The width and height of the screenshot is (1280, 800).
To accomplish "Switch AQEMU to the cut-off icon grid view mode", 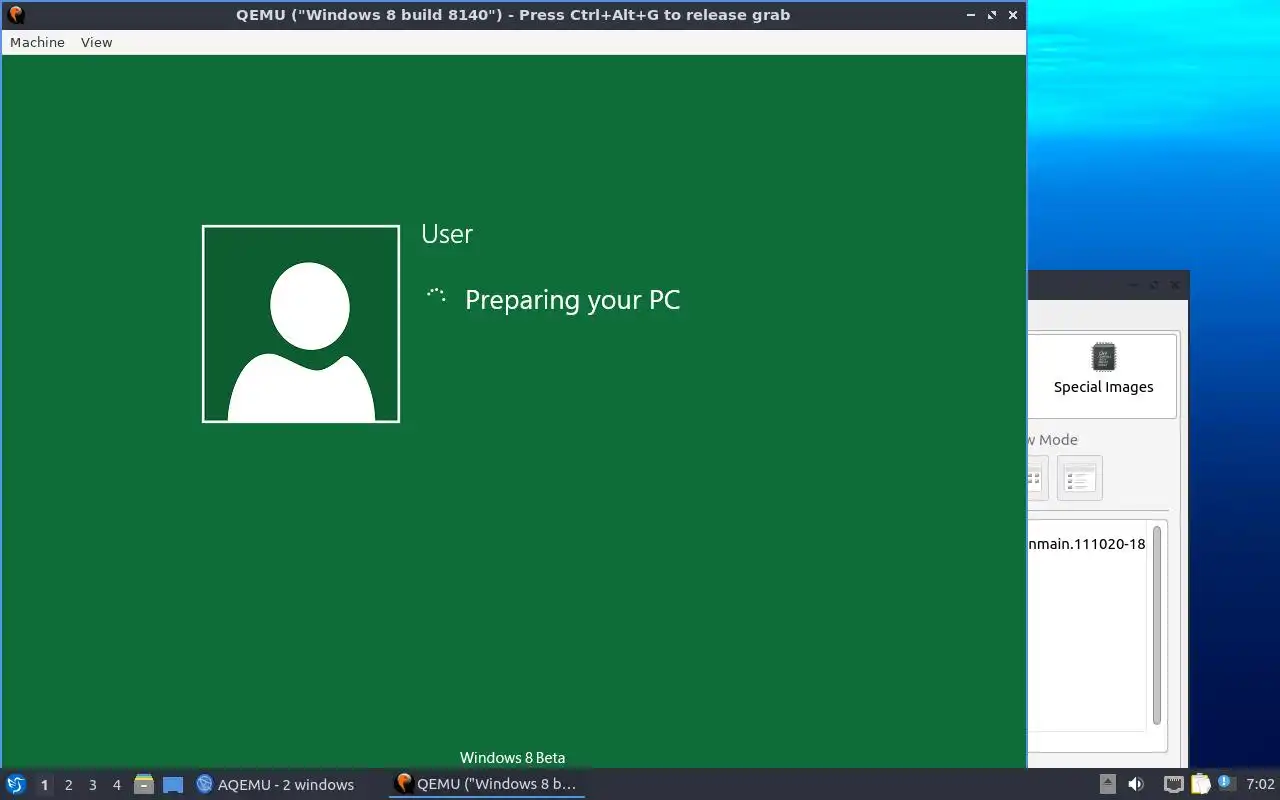I will tap(1037, 478).
